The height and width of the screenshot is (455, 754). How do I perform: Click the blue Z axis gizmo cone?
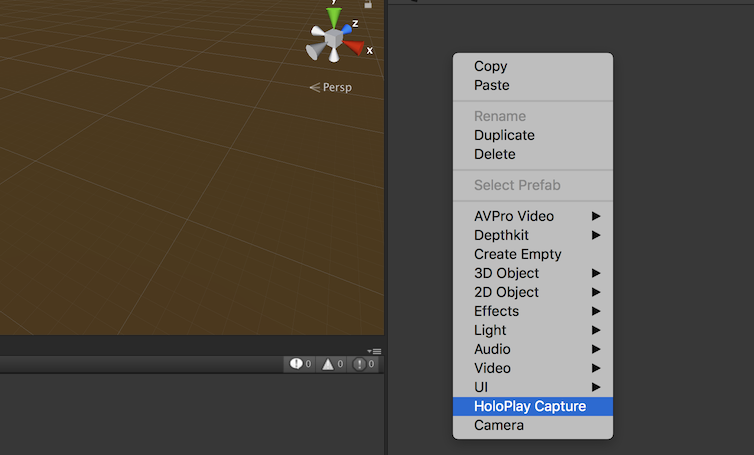pyautogui.click(x=347, y=29)
